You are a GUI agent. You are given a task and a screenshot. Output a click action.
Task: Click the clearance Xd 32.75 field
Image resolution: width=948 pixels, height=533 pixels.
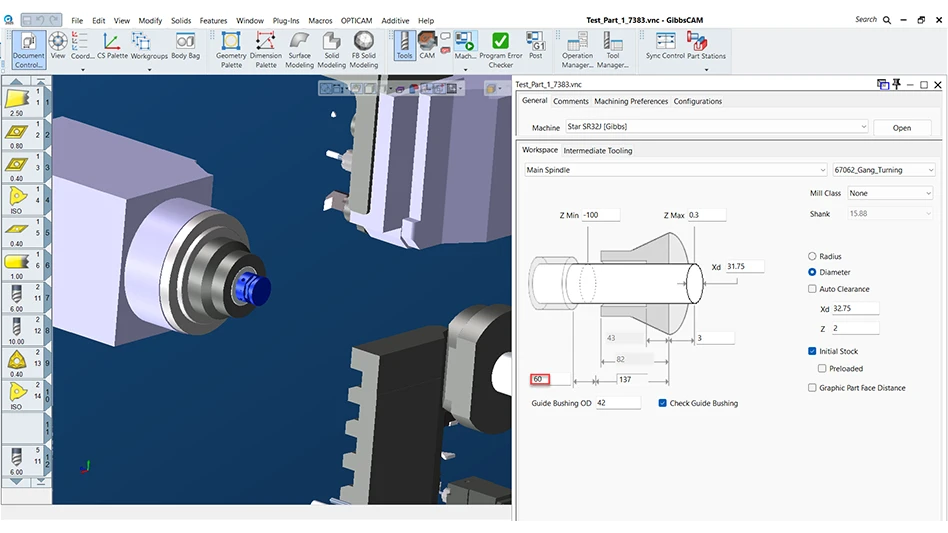tap(855, 308)
